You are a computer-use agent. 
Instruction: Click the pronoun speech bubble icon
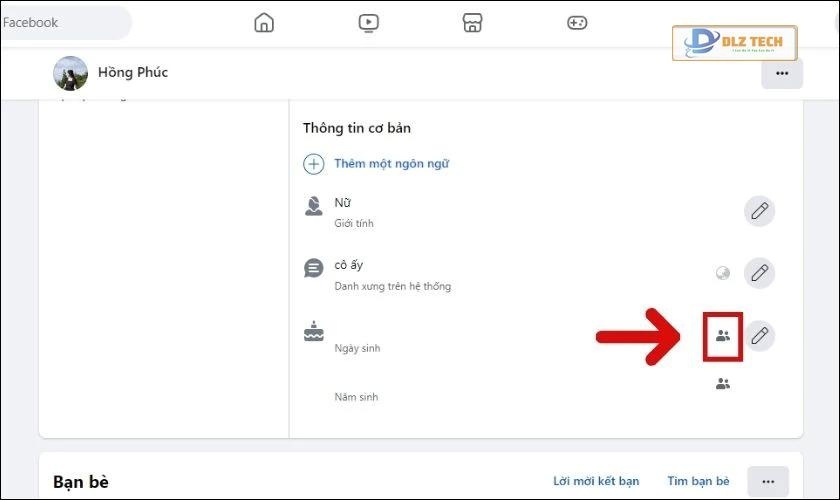pyautogui.click(x=313, y=268)
